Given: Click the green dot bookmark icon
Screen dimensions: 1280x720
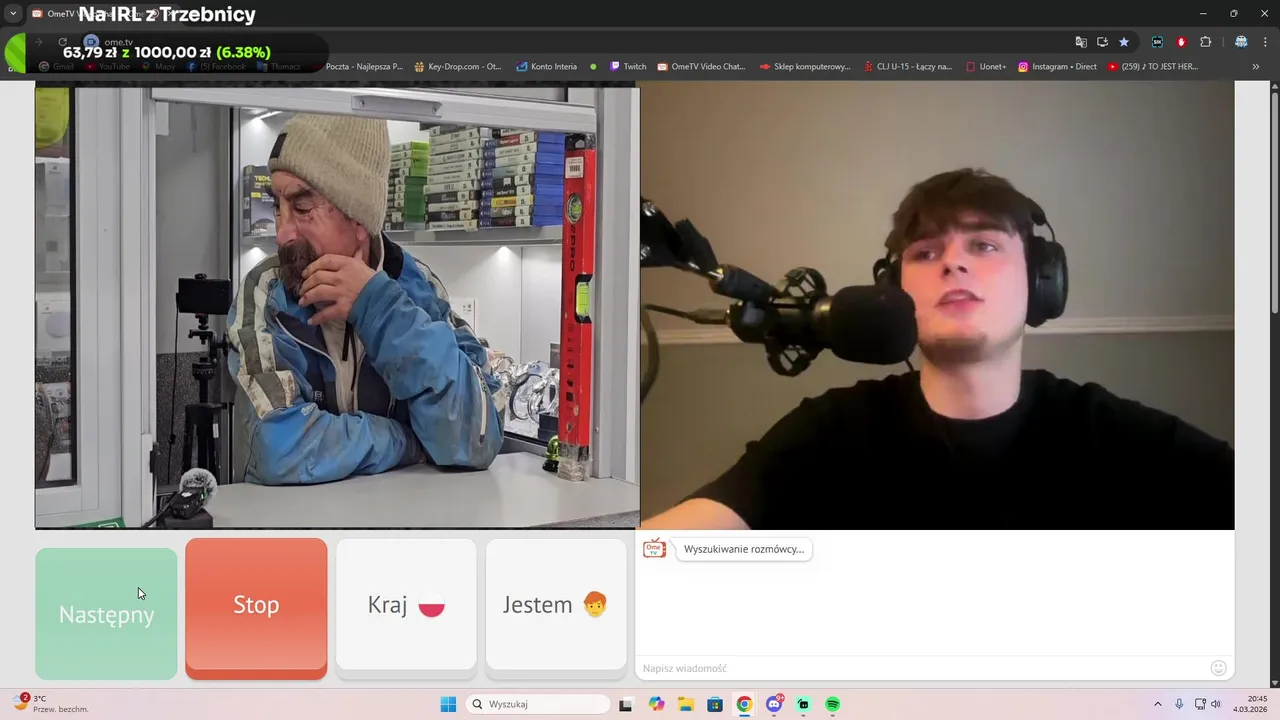Looking at the screenshot, I should 593,66.
